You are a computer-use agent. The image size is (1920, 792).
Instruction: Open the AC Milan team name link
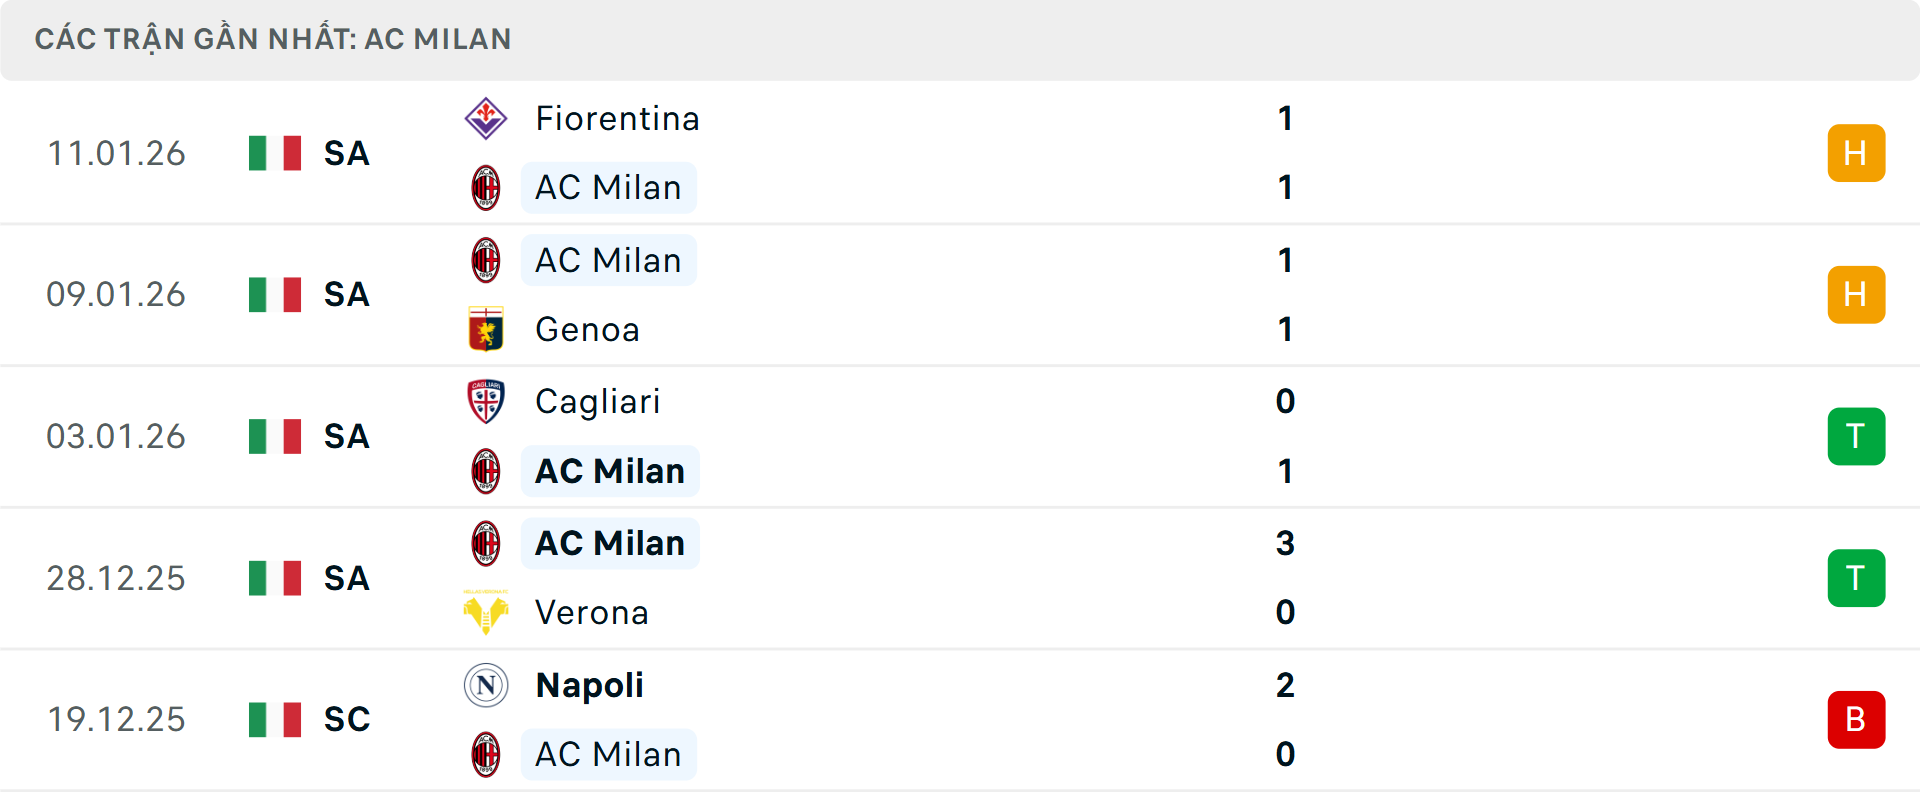click(x=608, y=187)
